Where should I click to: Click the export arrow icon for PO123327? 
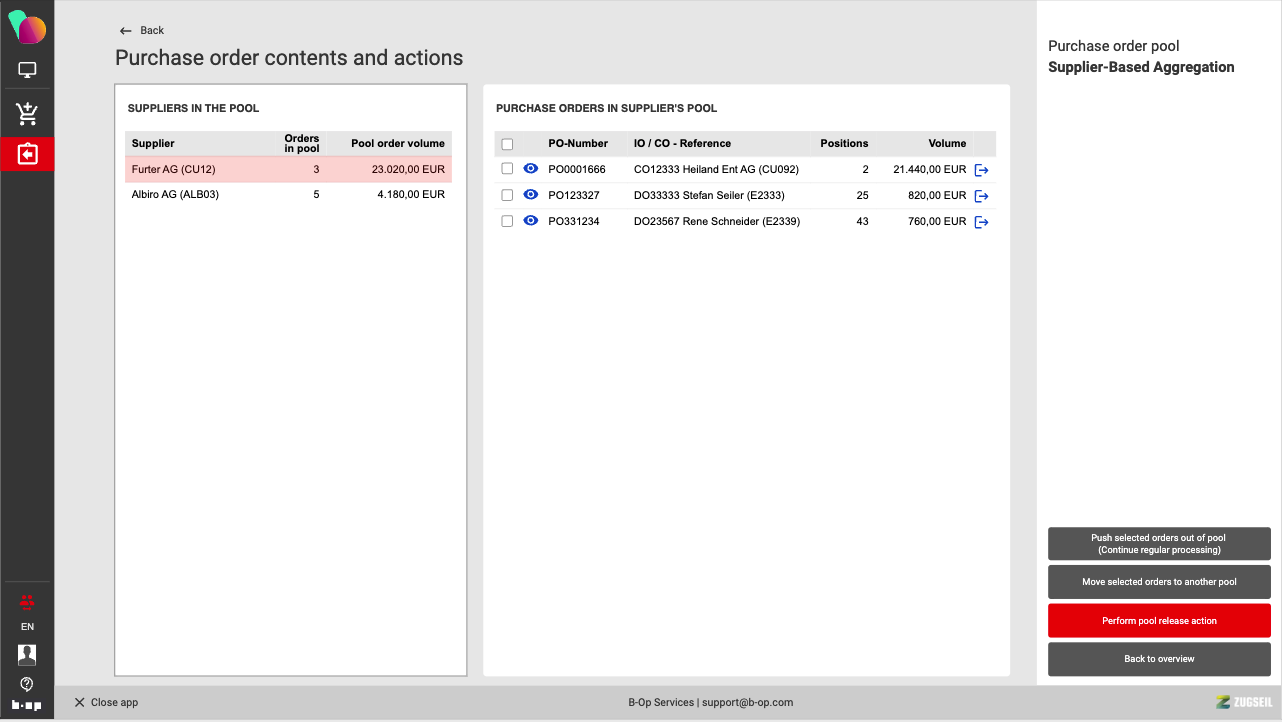(x=981, y=196)
